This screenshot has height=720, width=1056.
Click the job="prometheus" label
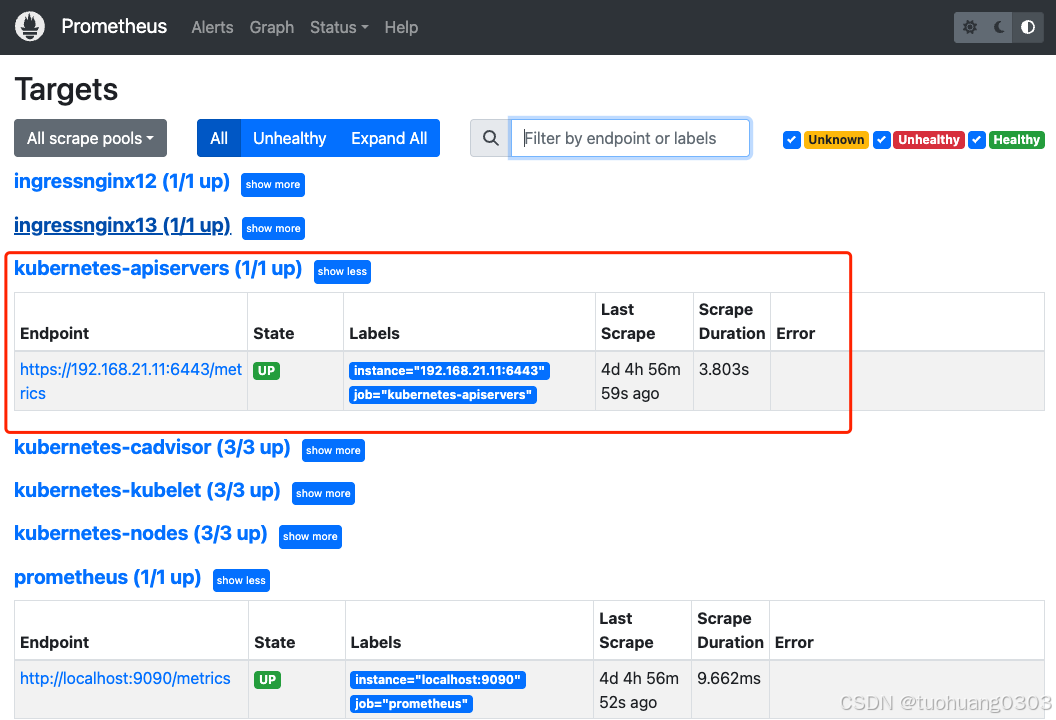click(411, 704)
